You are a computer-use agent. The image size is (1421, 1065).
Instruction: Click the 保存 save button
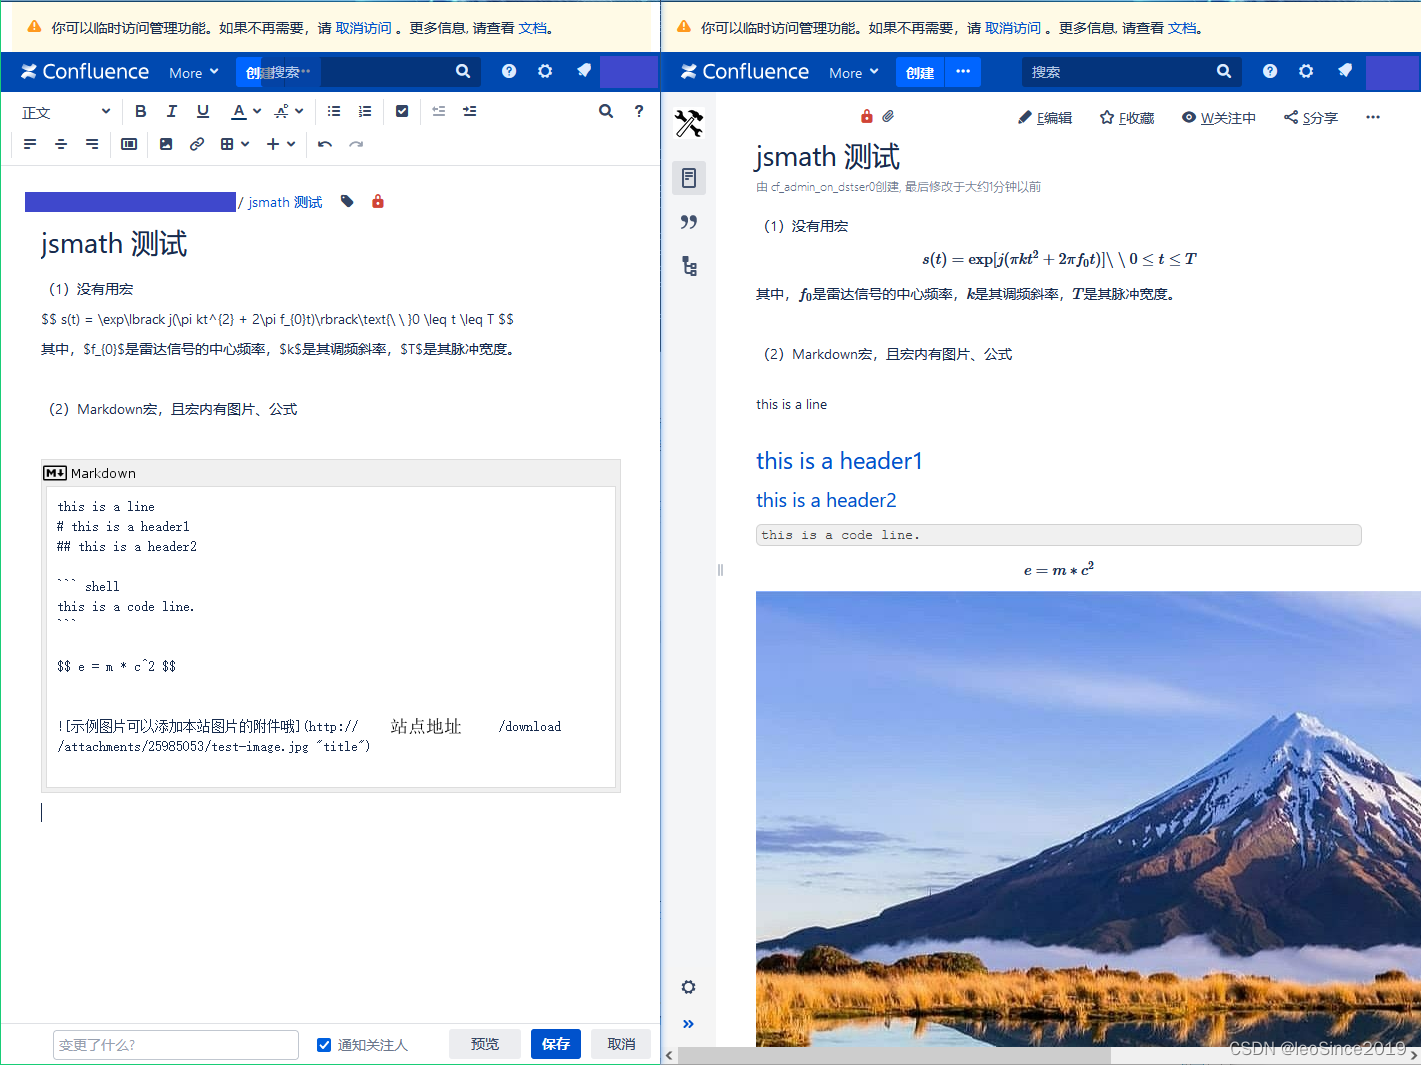tap(555, 1044)
